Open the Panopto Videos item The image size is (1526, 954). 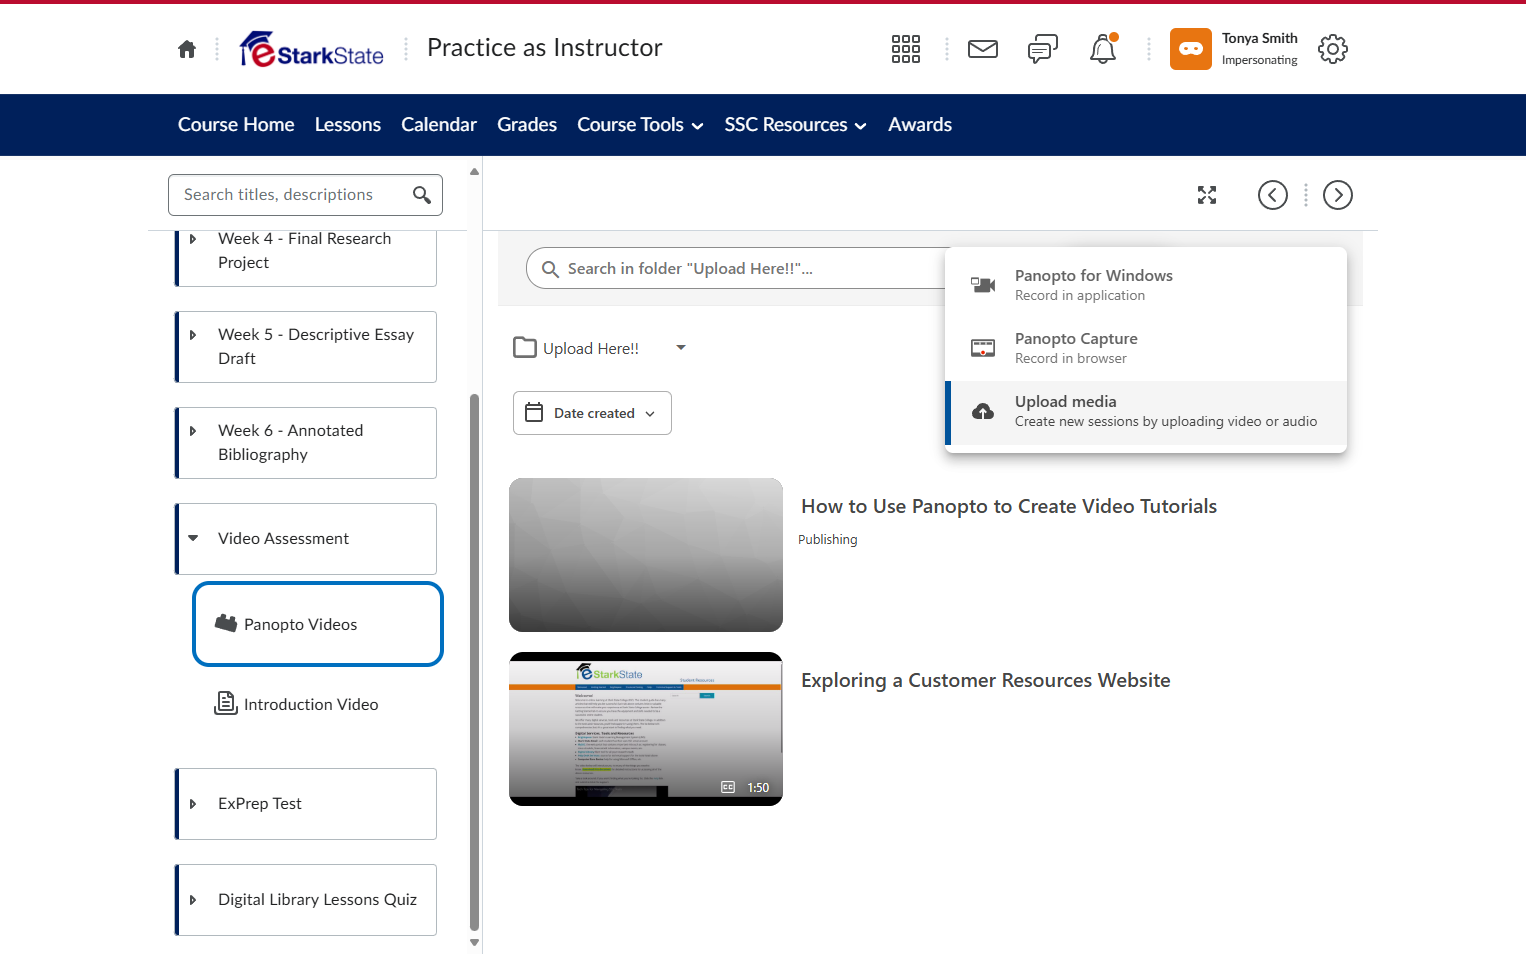(318, 624)
